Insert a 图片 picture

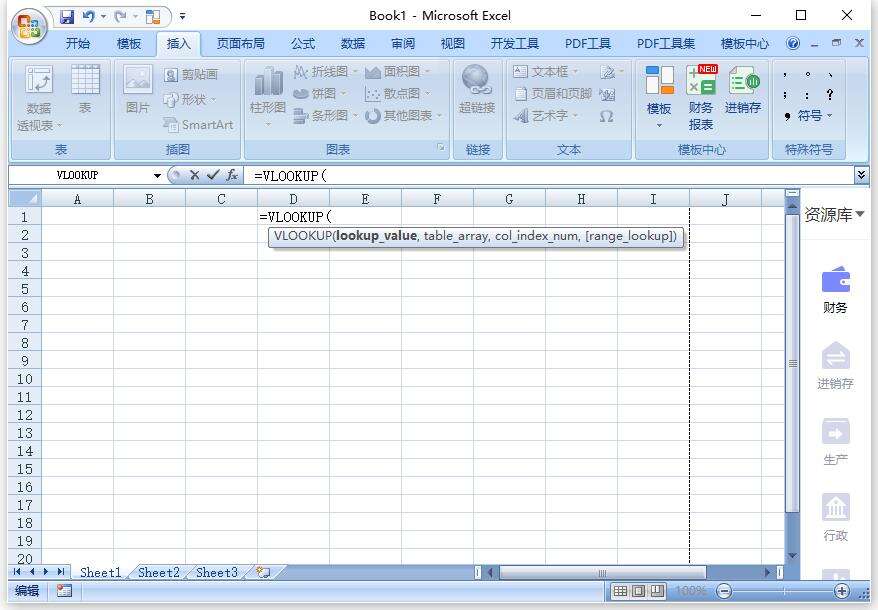(x=138, y=90)
